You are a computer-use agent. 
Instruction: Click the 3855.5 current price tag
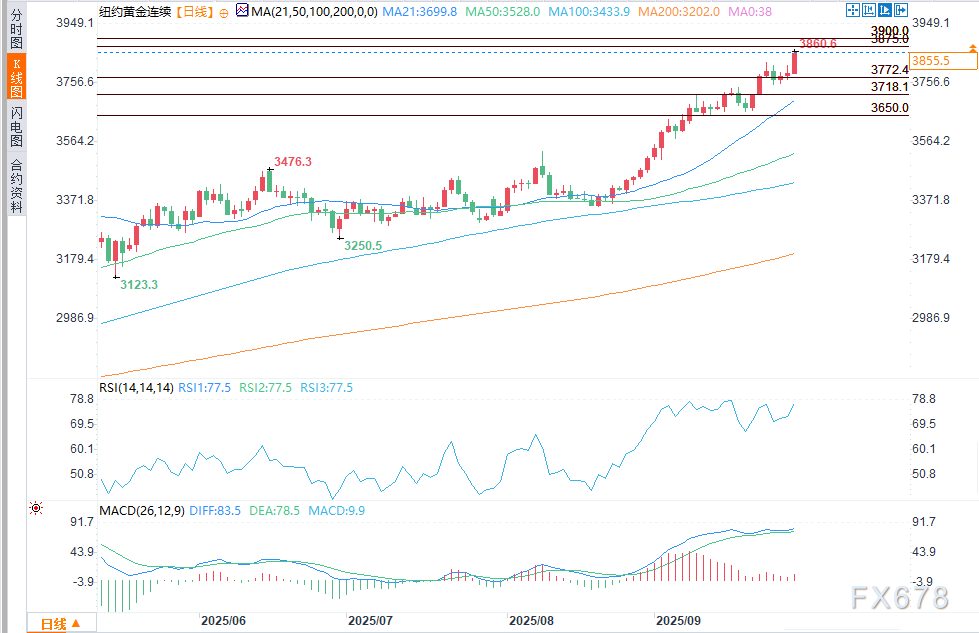(x=942, y=61)
